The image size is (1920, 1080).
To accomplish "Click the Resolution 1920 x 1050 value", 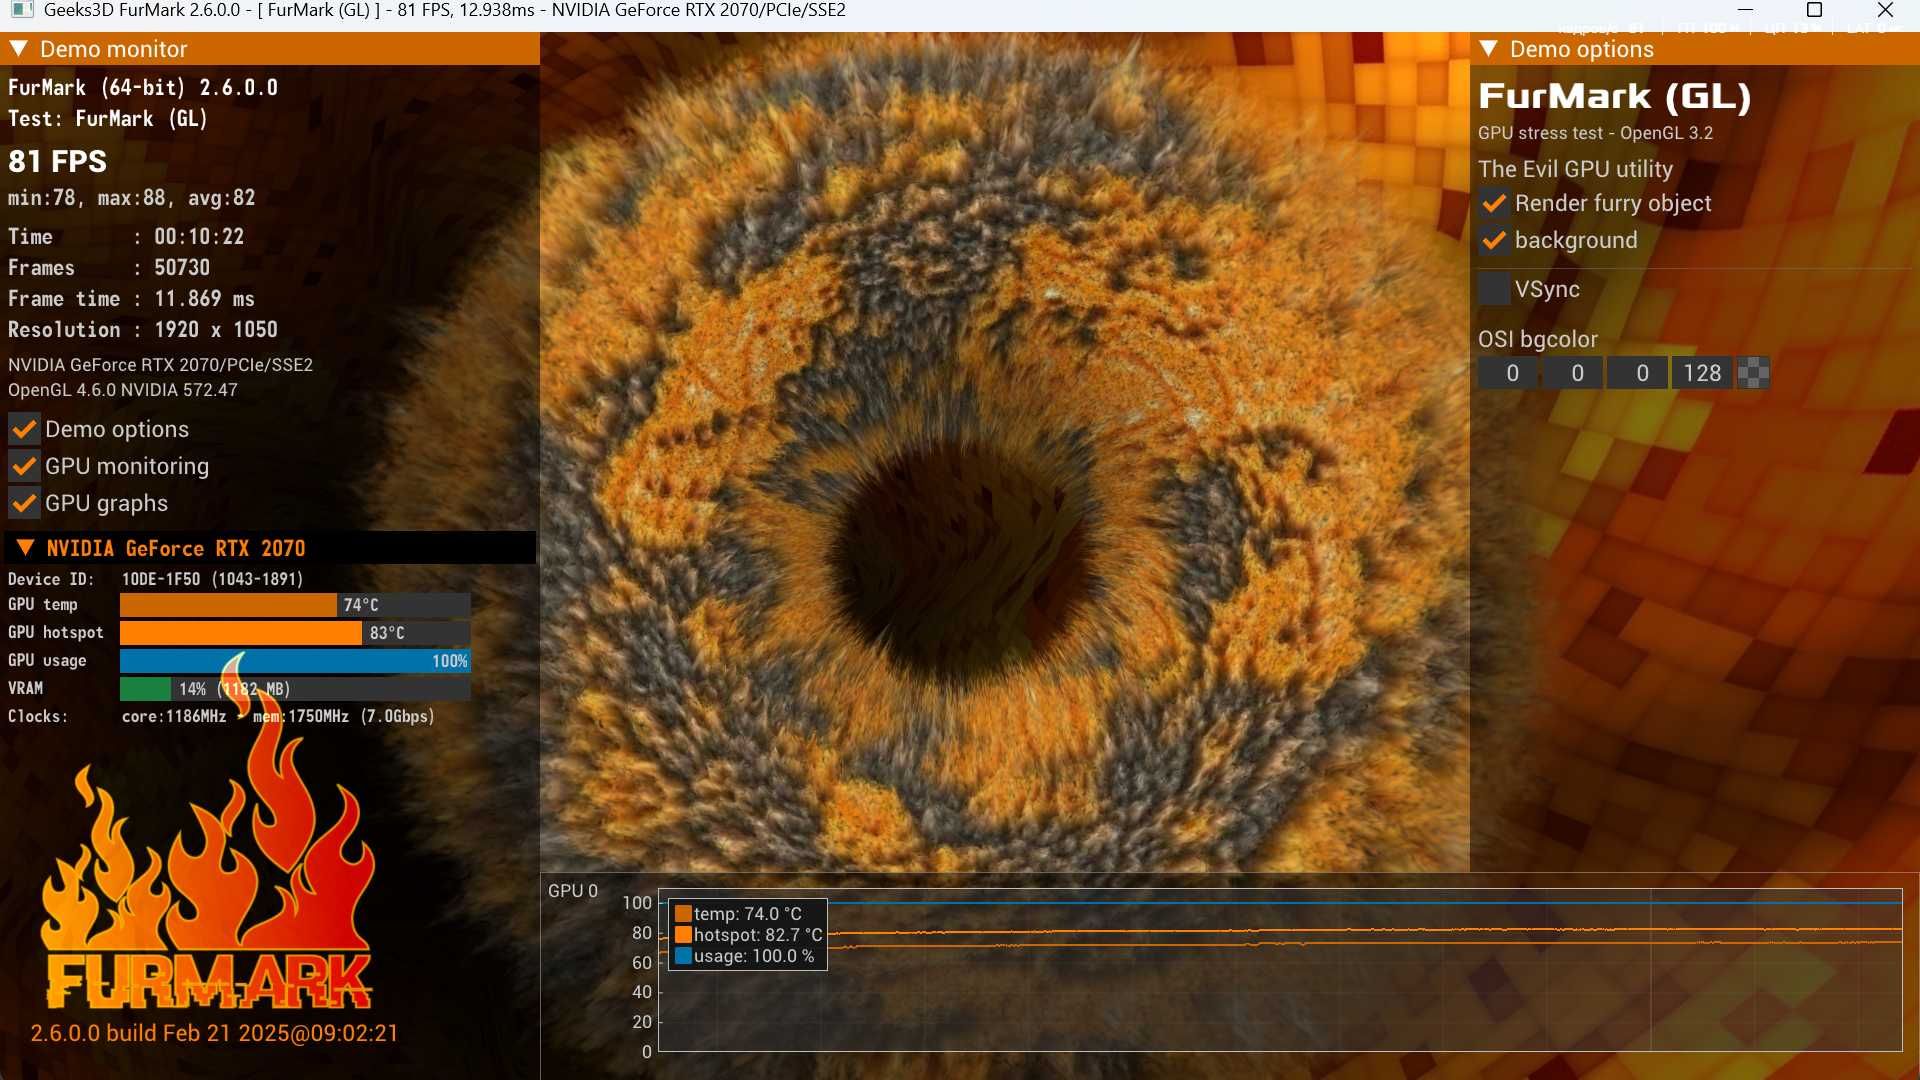I will pyautogui.click(x=216, y=330).
